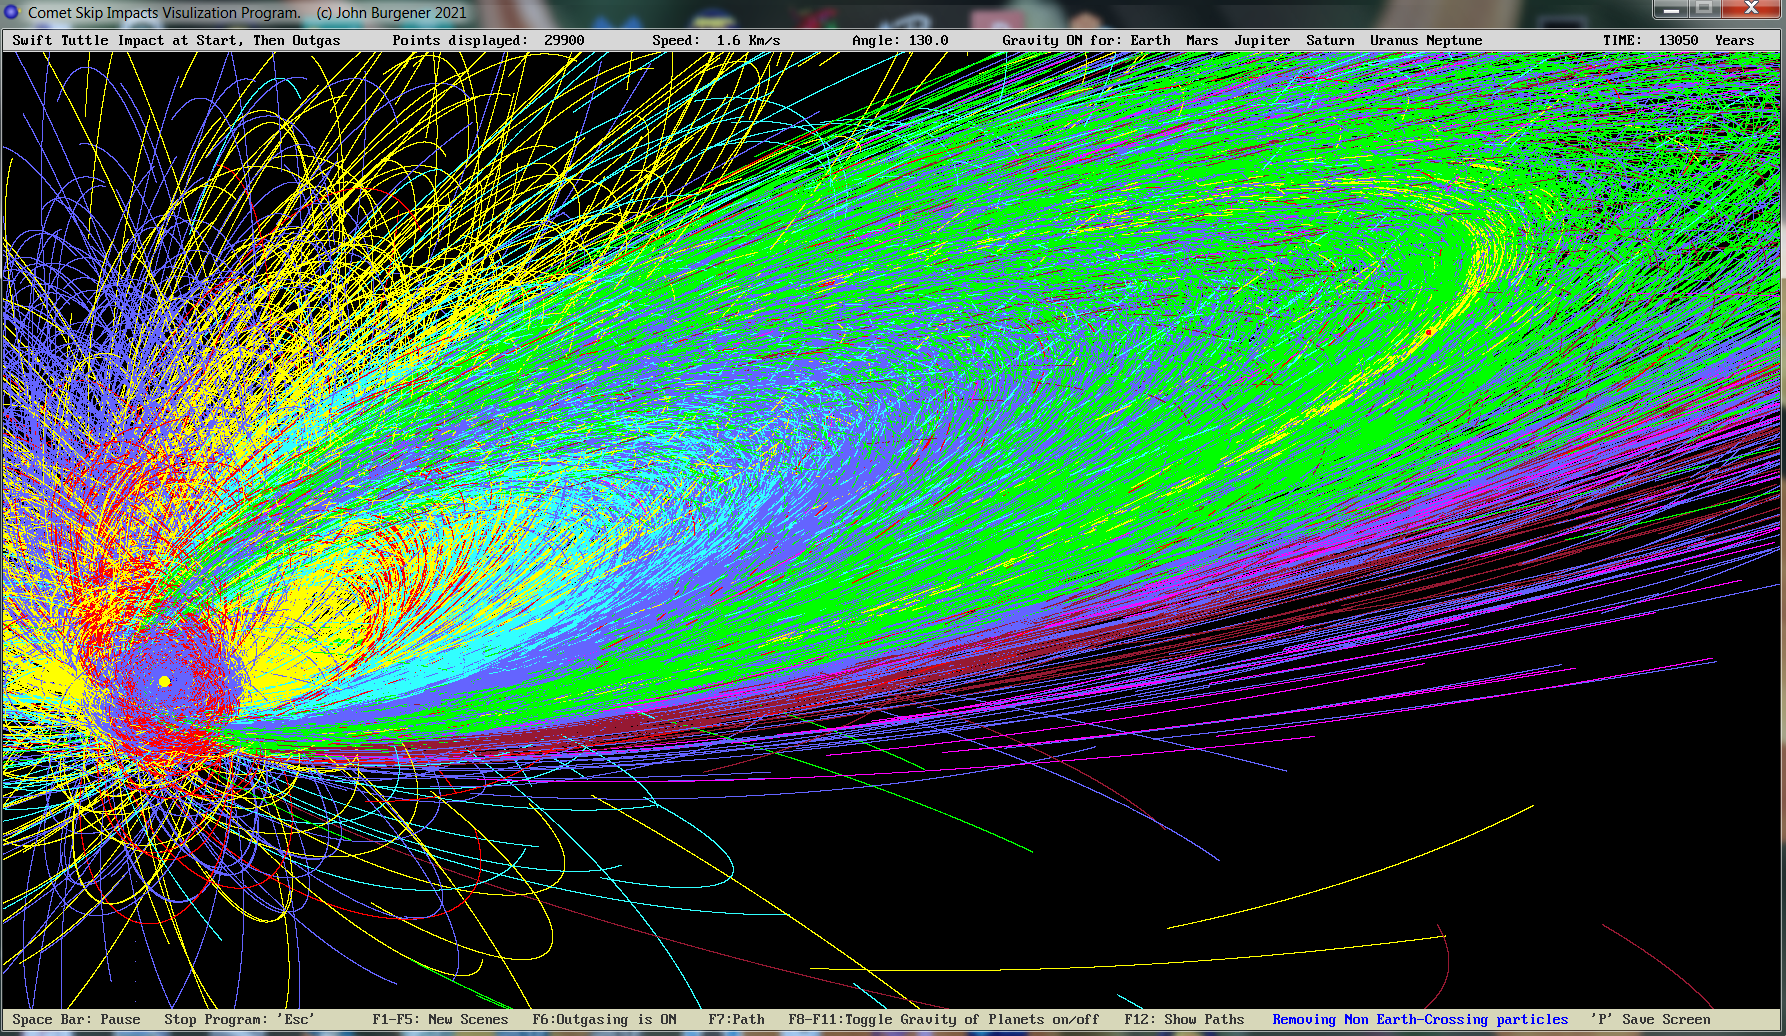The height and width of the screenshot is (1036, 1786).
Task: Click the Earth gravity label
Action: tap(1150, 40)
